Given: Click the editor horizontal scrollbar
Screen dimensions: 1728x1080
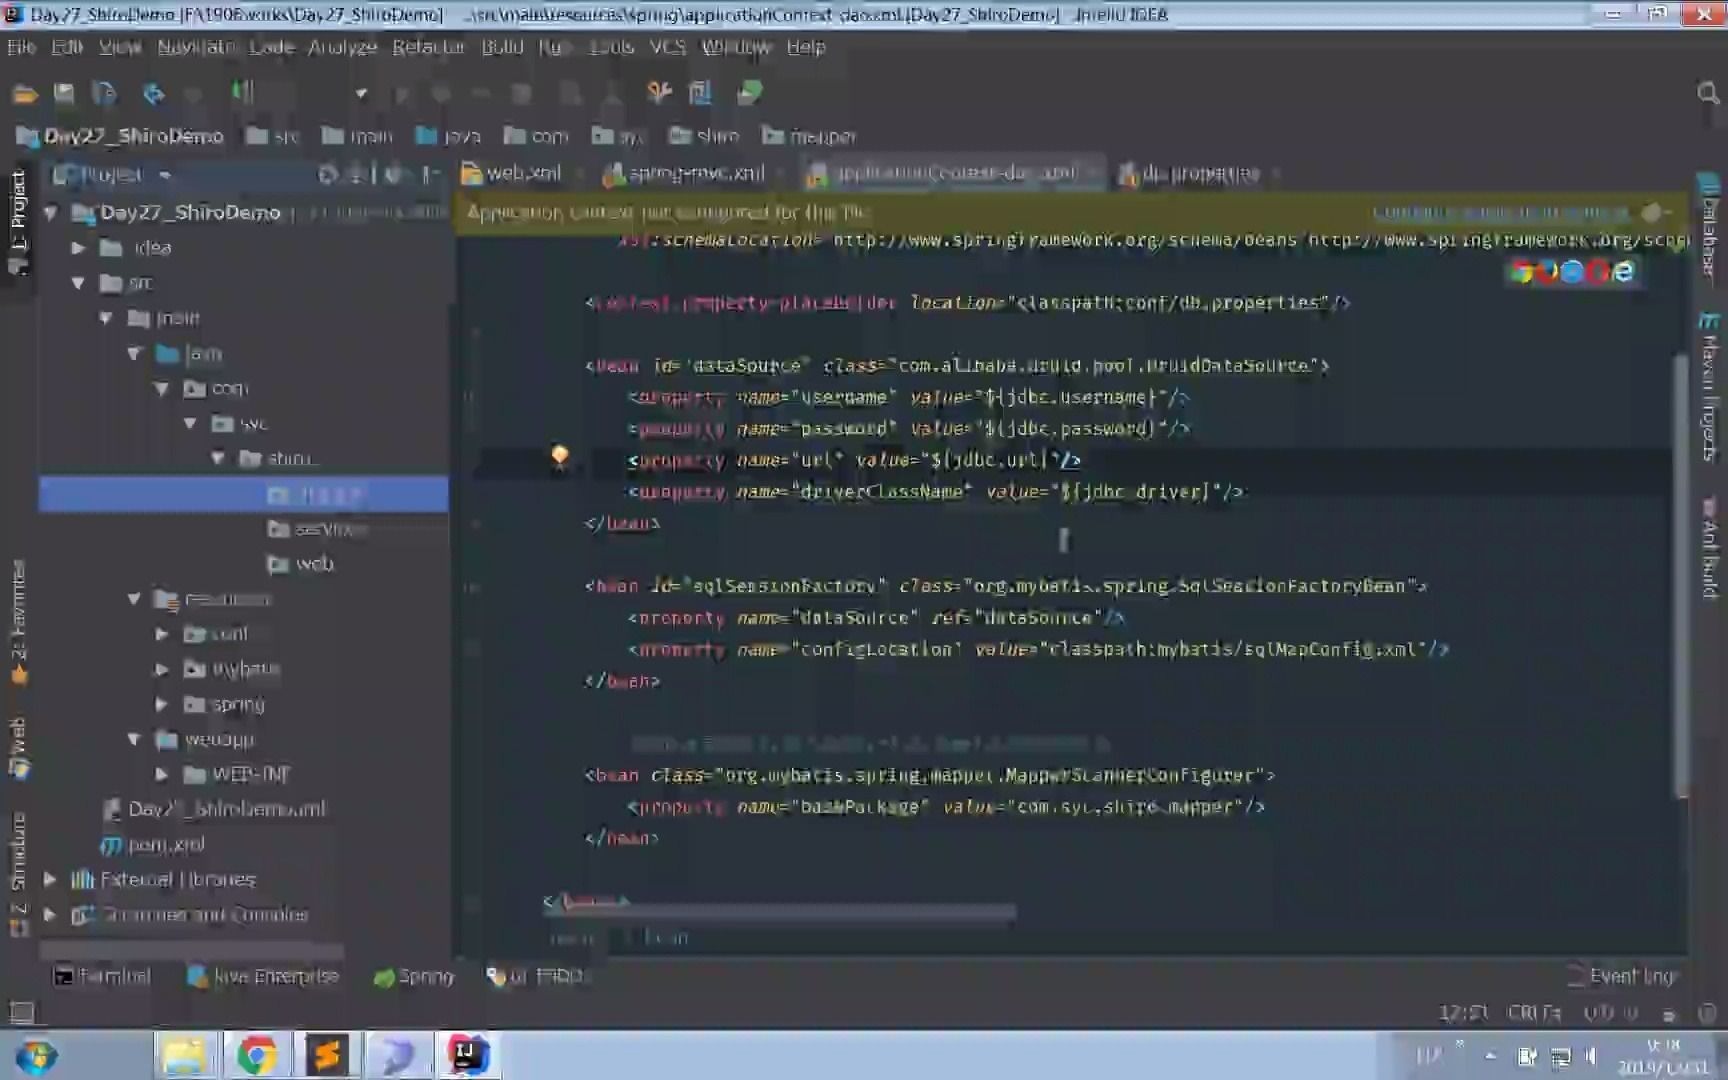Looking at the screenshot, I should coord(782,911).
